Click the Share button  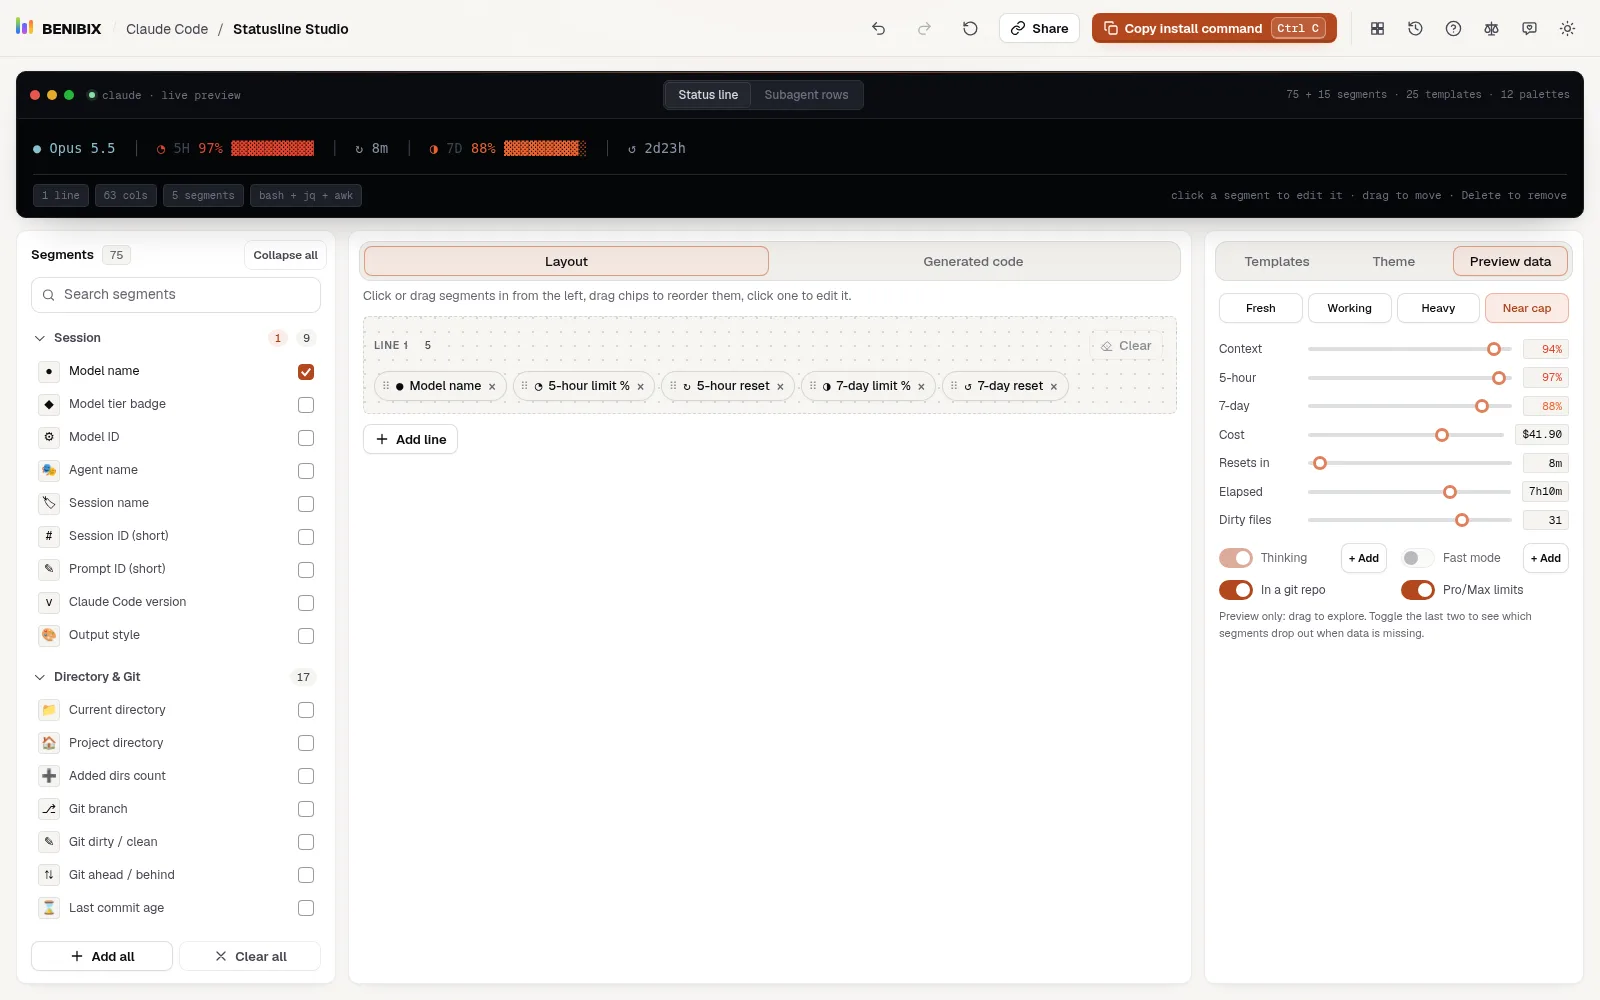click(1039, 28)
